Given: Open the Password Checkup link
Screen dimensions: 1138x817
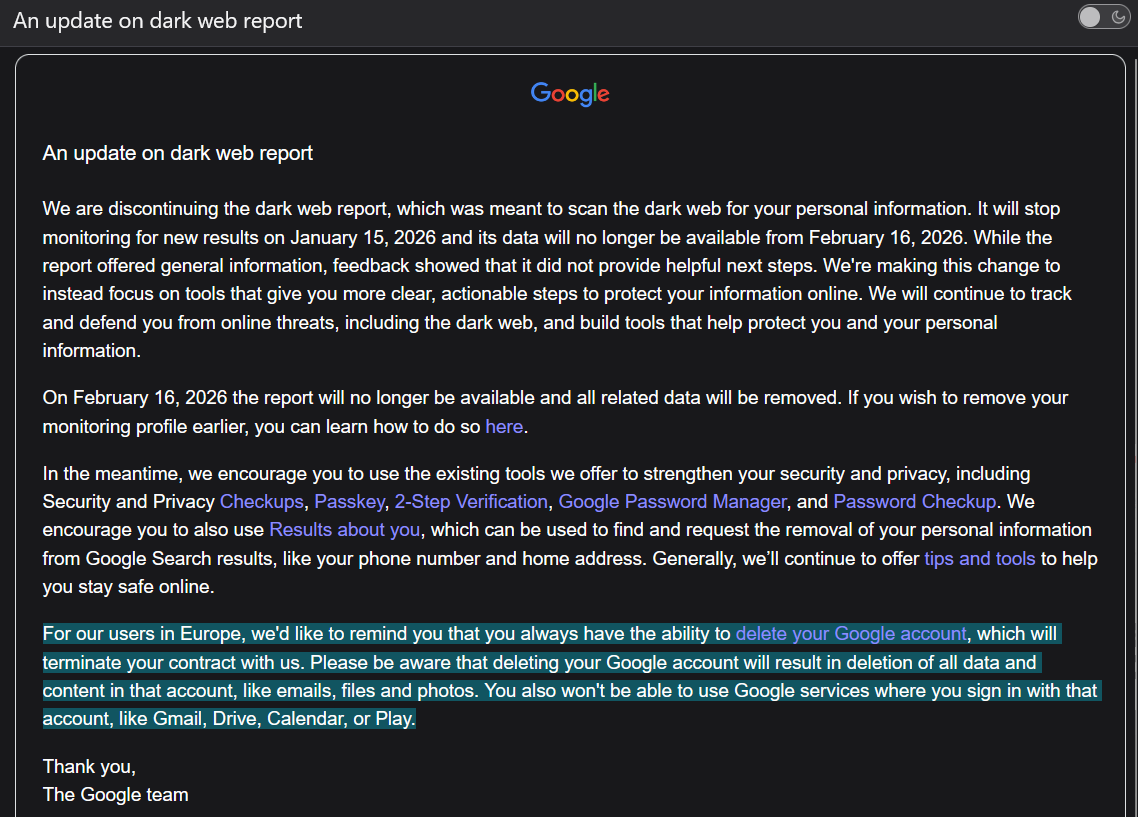Looking at the screenshot, I should (x=914, y=501).
